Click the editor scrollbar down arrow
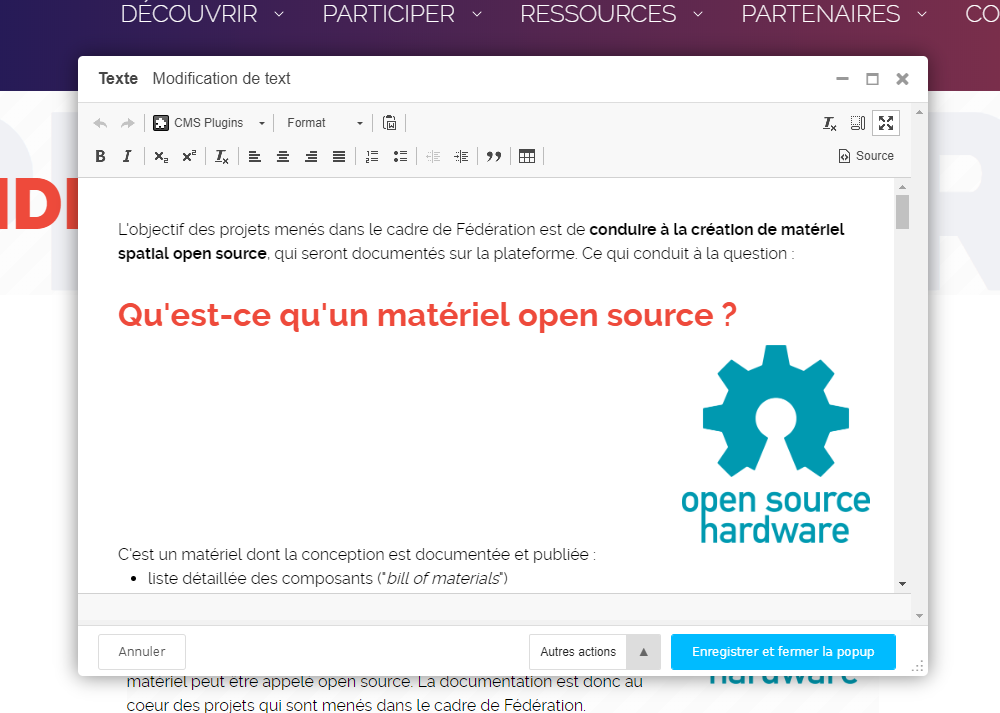 (902, 583)
